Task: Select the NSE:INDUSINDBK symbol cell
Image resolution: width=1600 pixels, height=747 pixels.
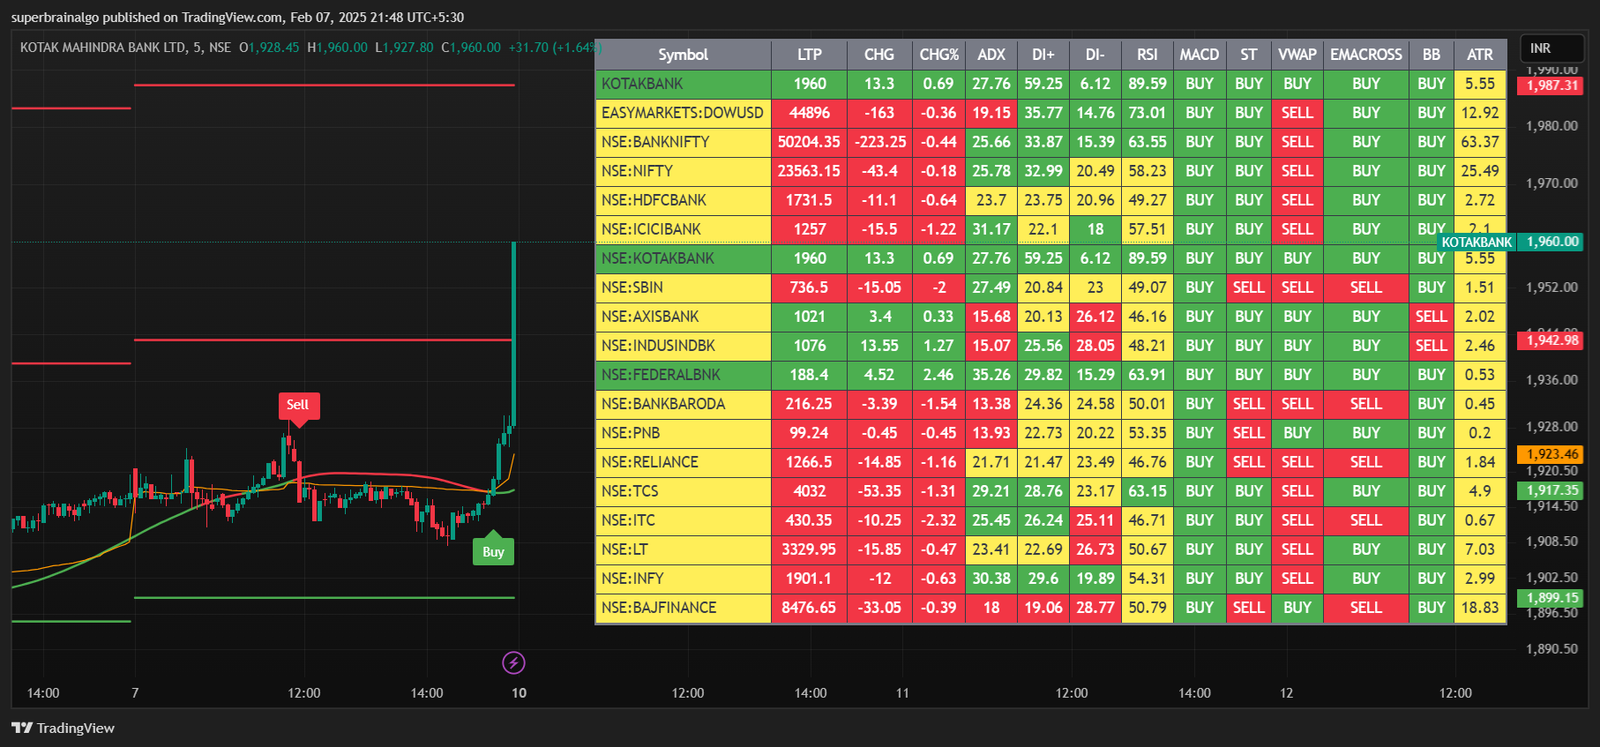Action: click(683, 346)
